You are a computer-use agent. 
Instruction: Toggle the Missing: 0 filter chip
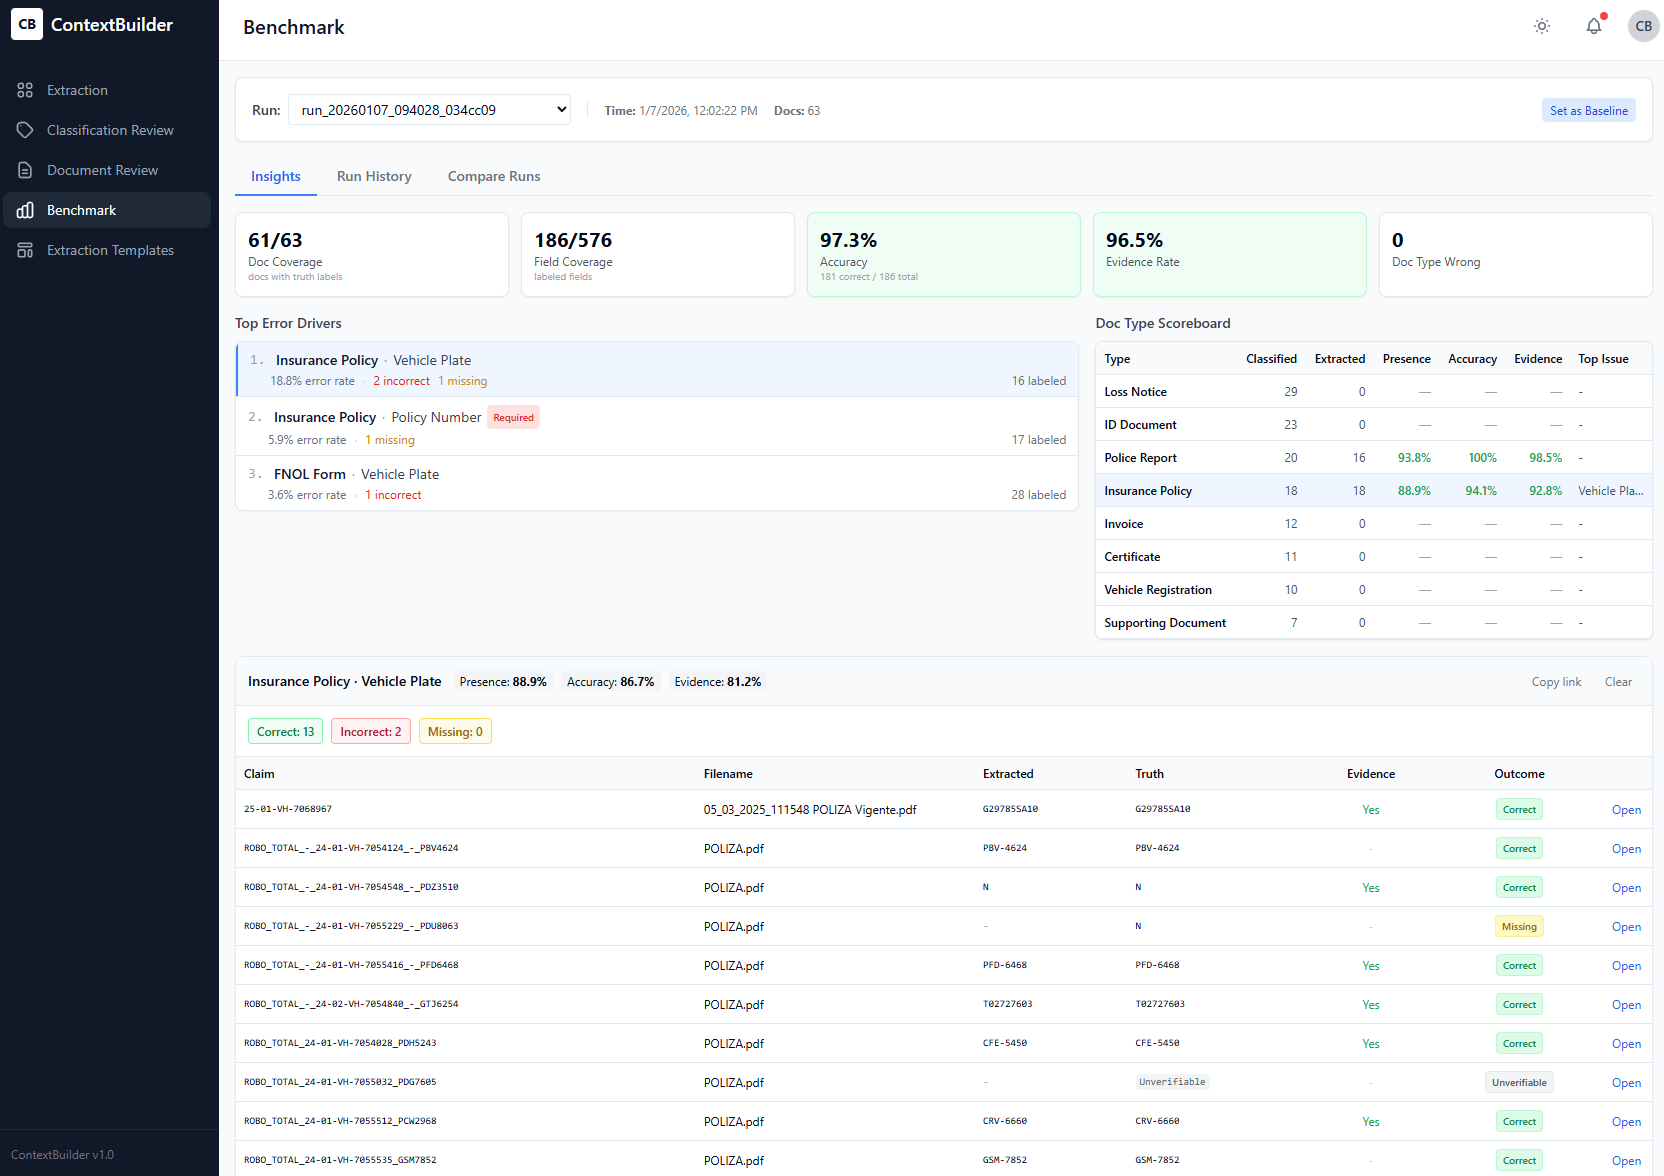(455, 731)
